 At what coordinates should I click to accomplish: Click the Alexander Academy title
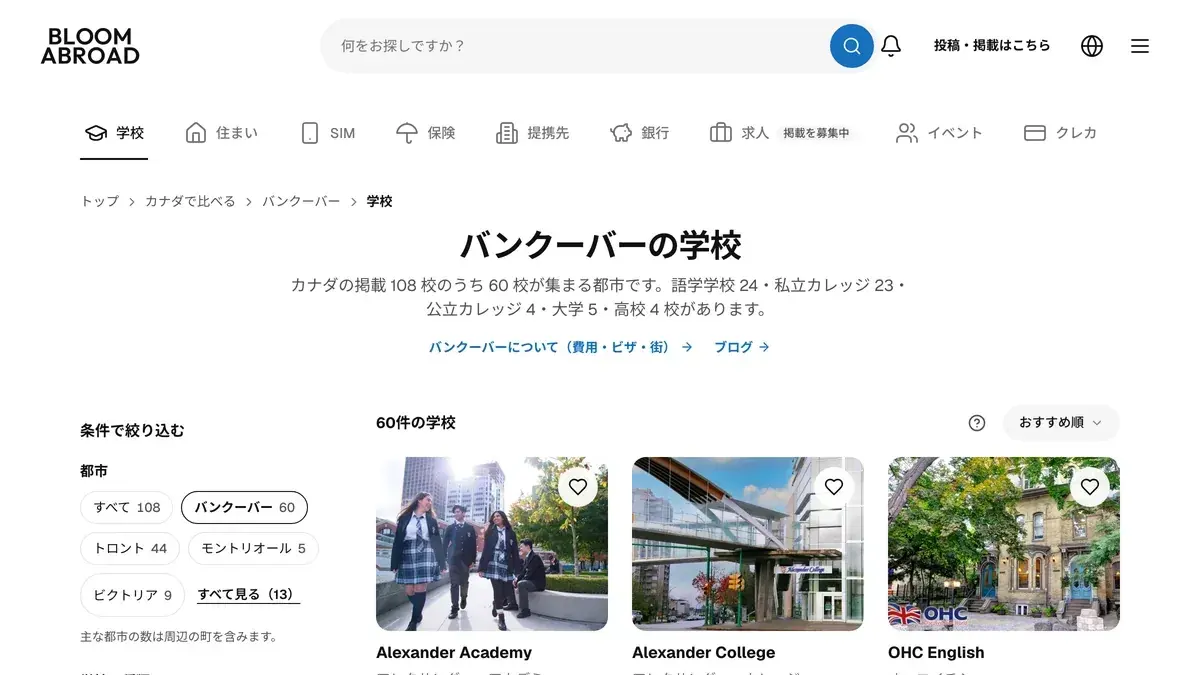[454, 652]
